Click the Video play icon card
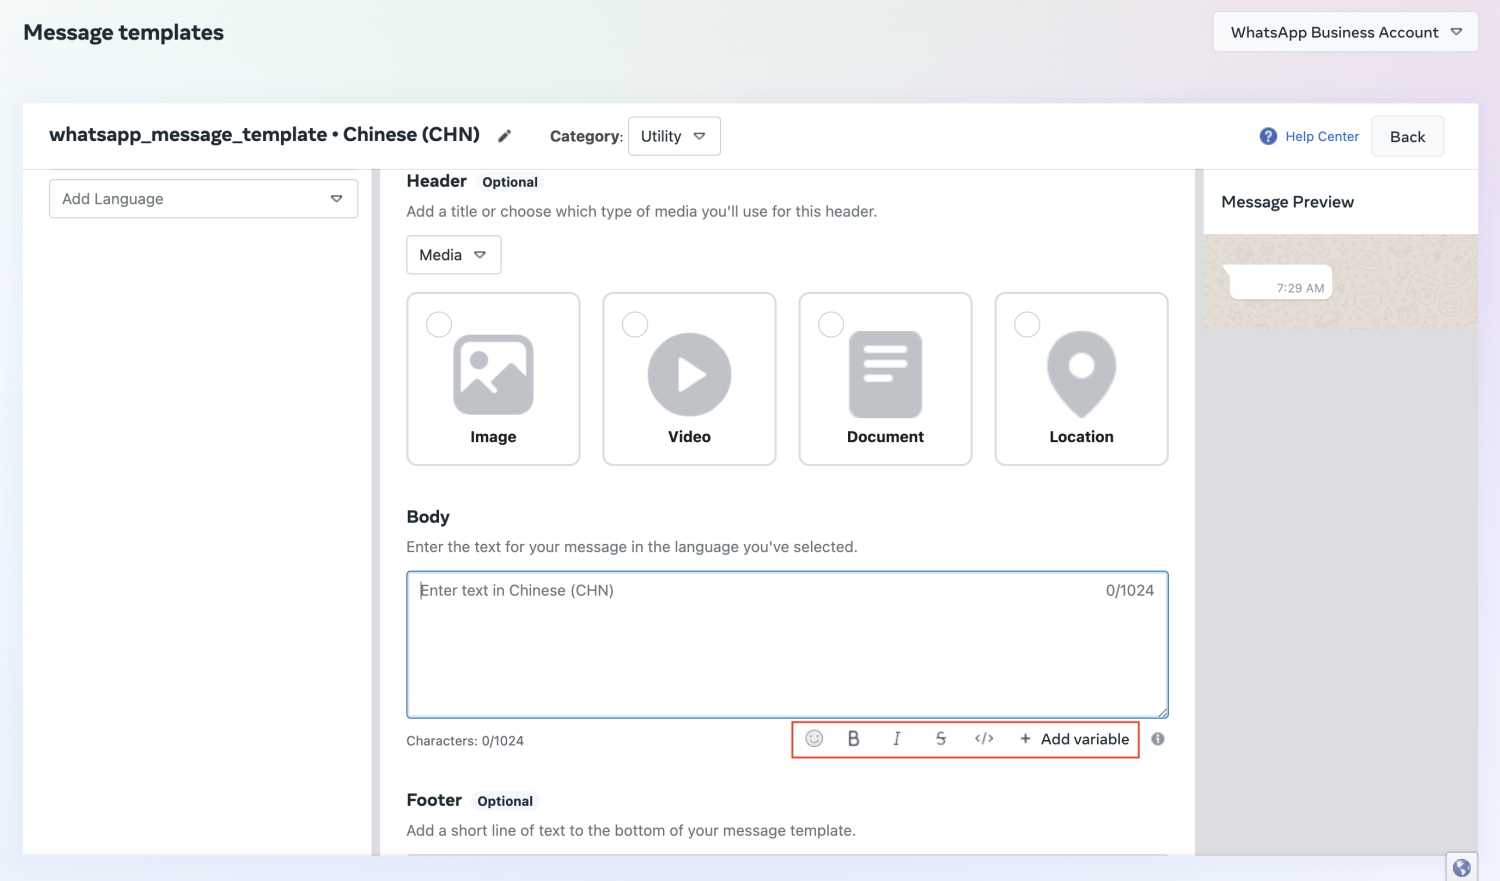This screenshot has width=1500, height=881. (689, 374)
